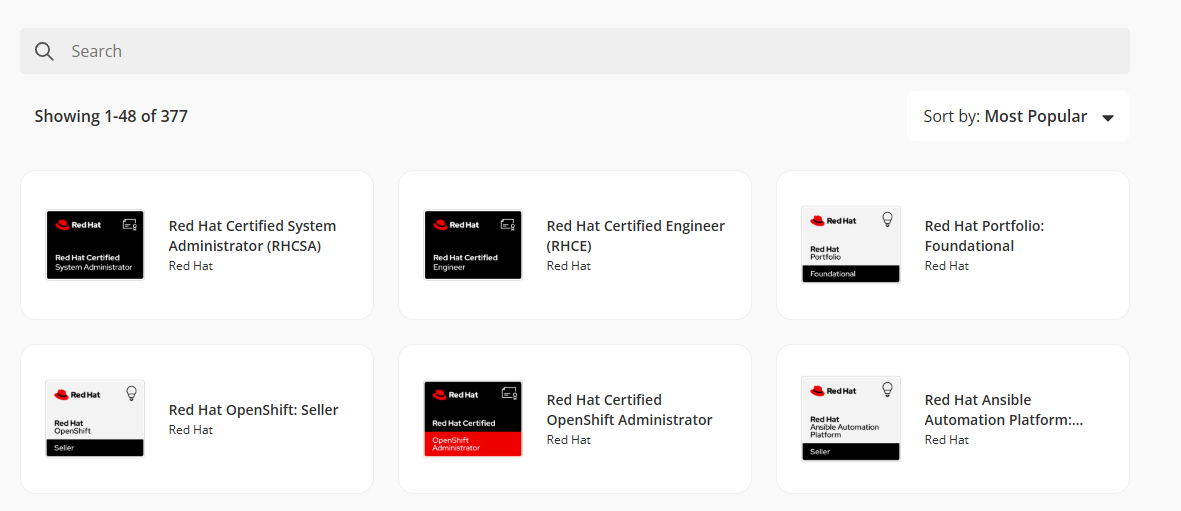Image resolution: width=1181 pixels, height=511 pixels.
Task: Click certificate icon on RHCE badge
Action: 508,225
